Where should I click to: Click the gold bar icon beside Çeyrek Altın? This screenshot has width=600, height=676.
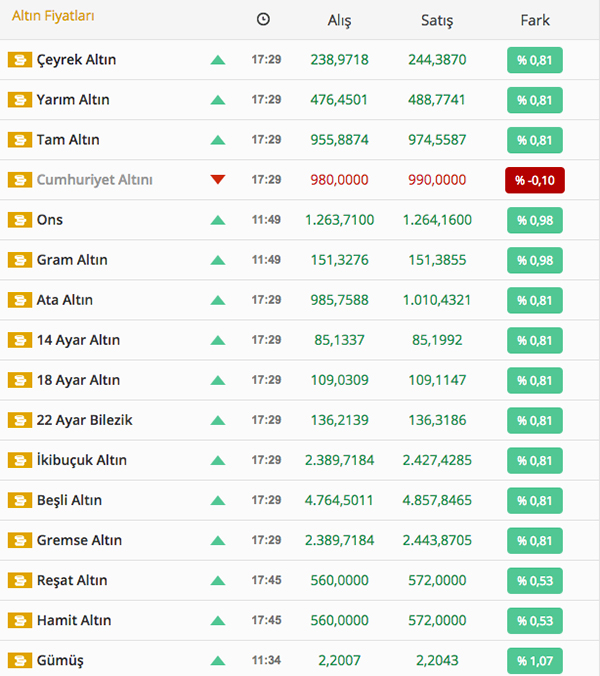[x=19, y=60]
